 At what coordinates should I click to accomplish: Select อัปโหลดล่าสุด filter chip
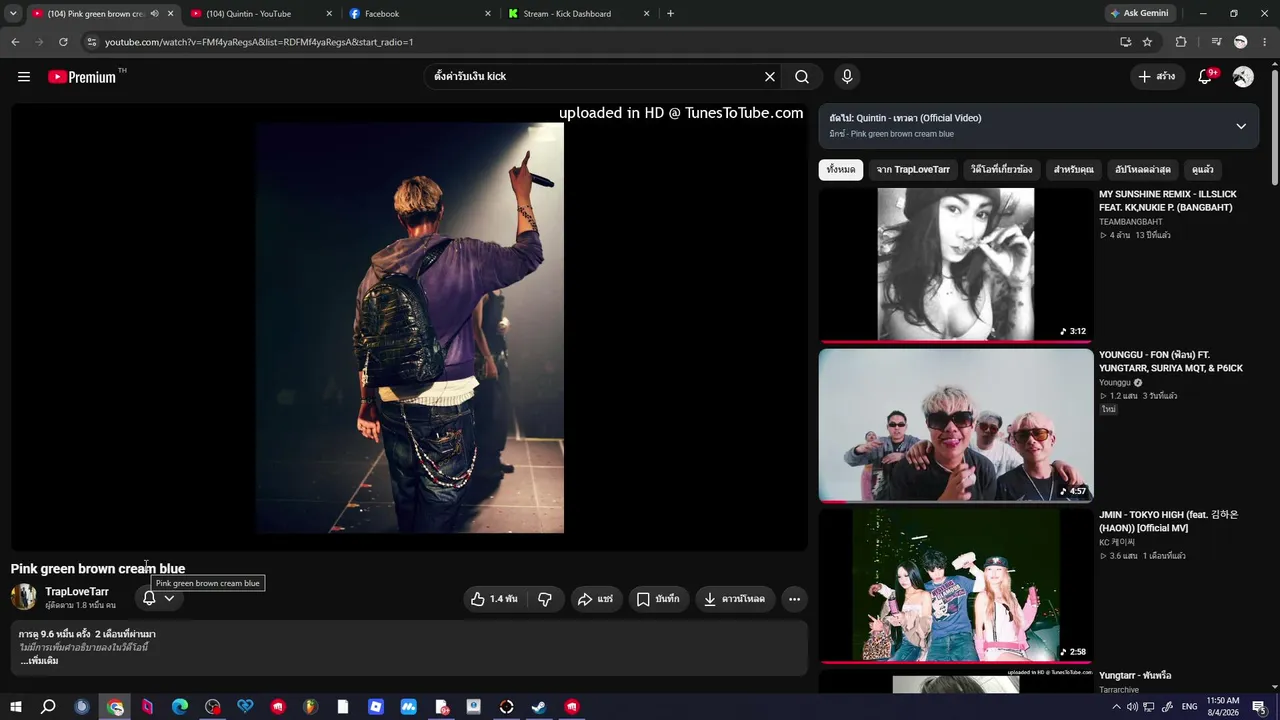1143,170
